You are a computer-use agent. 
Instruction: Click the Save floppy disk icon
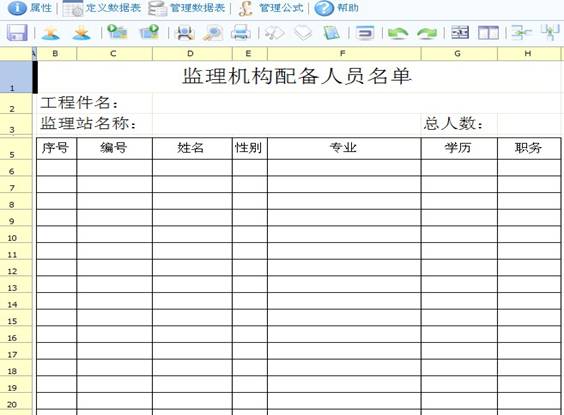[17, 33]
